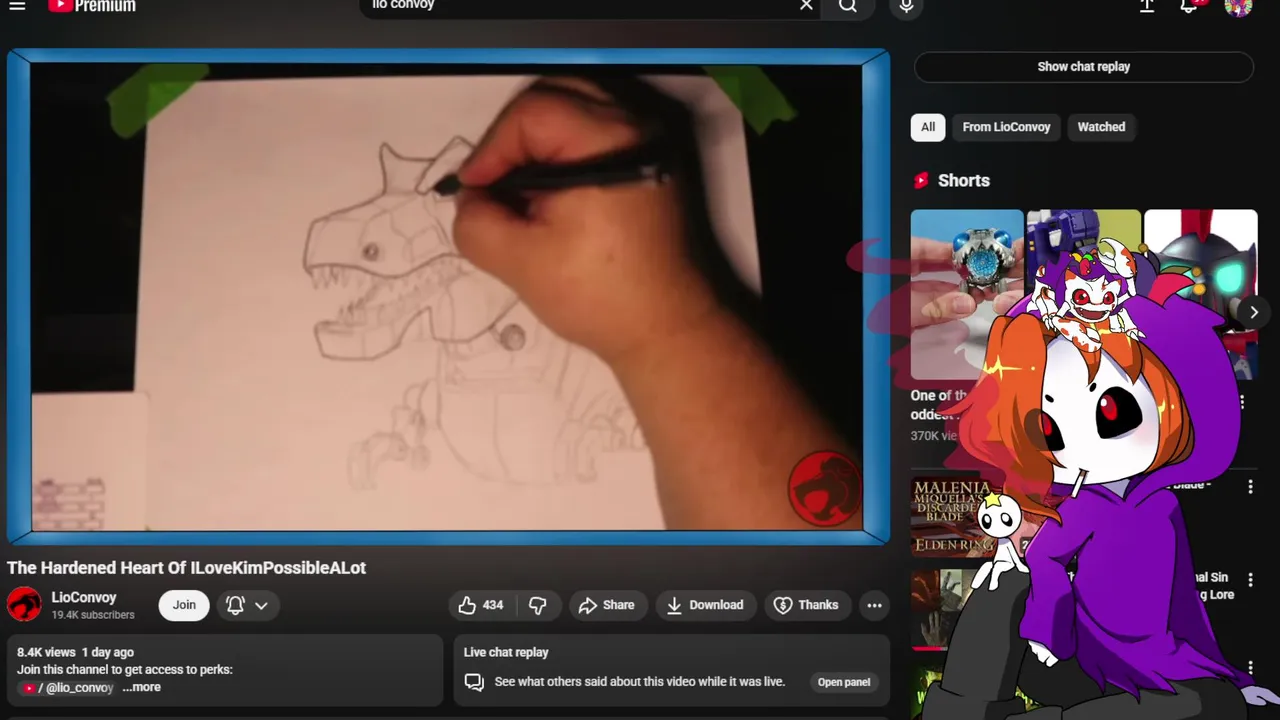Image resolution: width=1280 pixels, height=720 pixels.
Task: Like the video with 434 likes
Action: (481, 605)
